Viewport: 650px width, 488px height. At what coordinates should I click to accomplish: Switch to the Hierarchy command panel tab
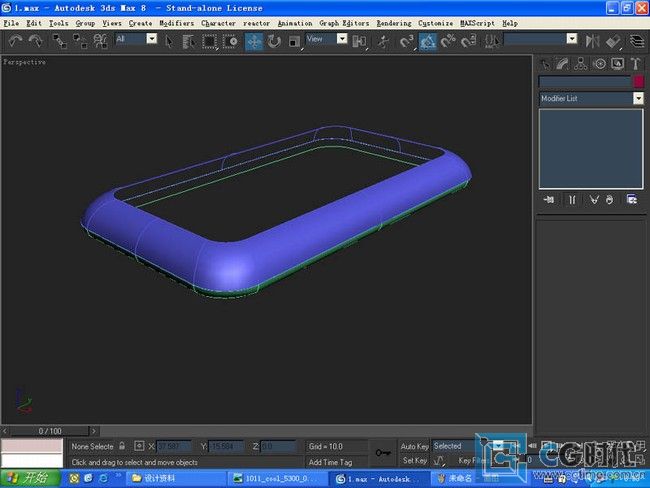581,63
